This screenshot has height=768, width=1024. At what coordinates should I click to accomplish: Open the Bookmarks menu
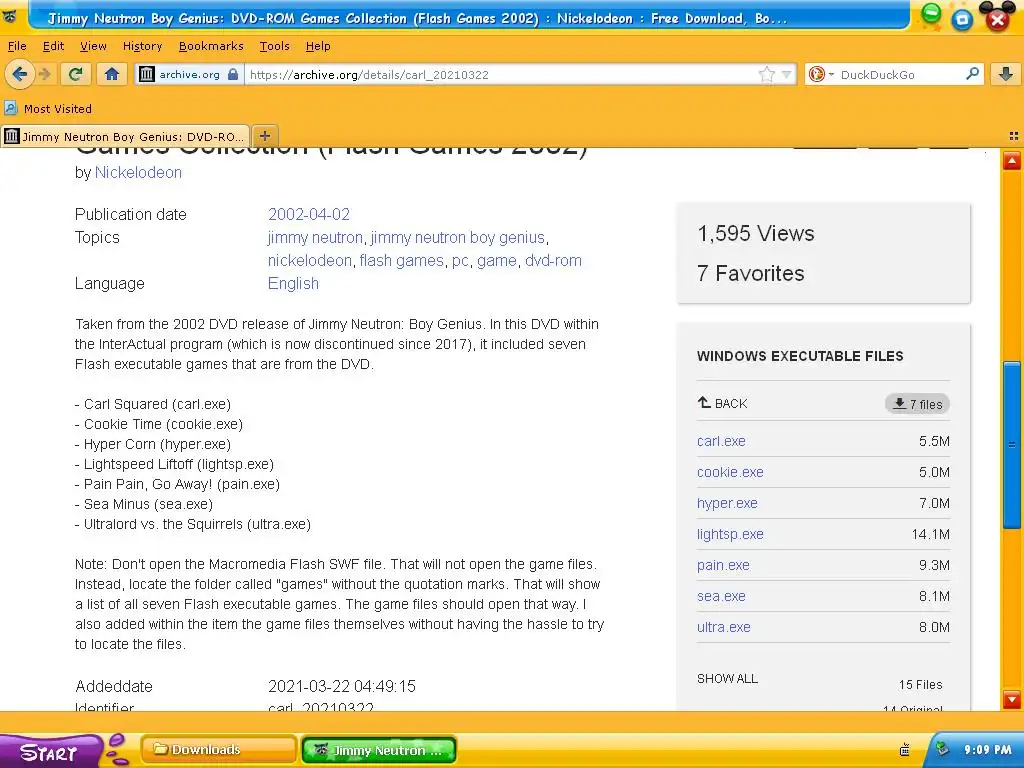click(211, 46)
